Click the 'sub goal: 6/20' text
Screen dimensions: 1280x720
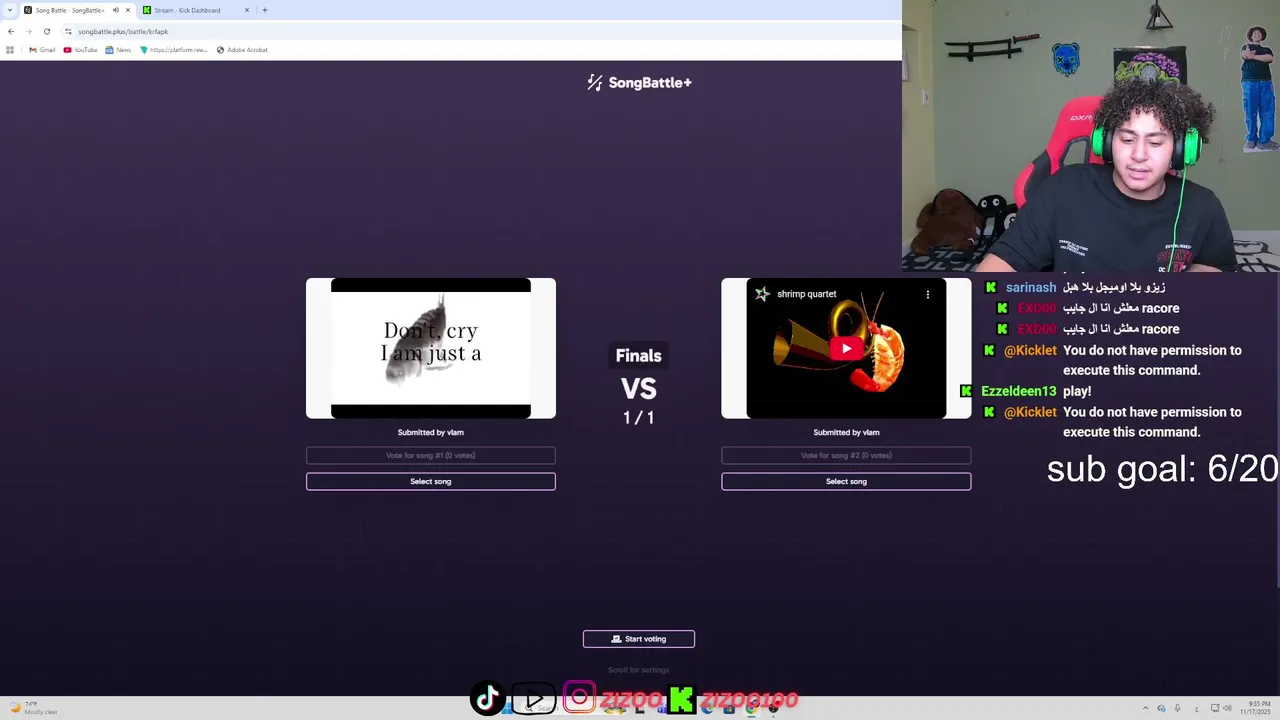tap(1162, 468)
